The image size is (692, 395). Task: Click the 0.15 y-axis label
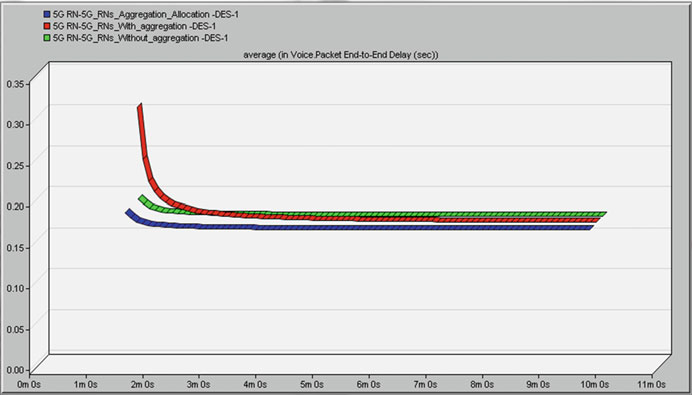point(15,248)
